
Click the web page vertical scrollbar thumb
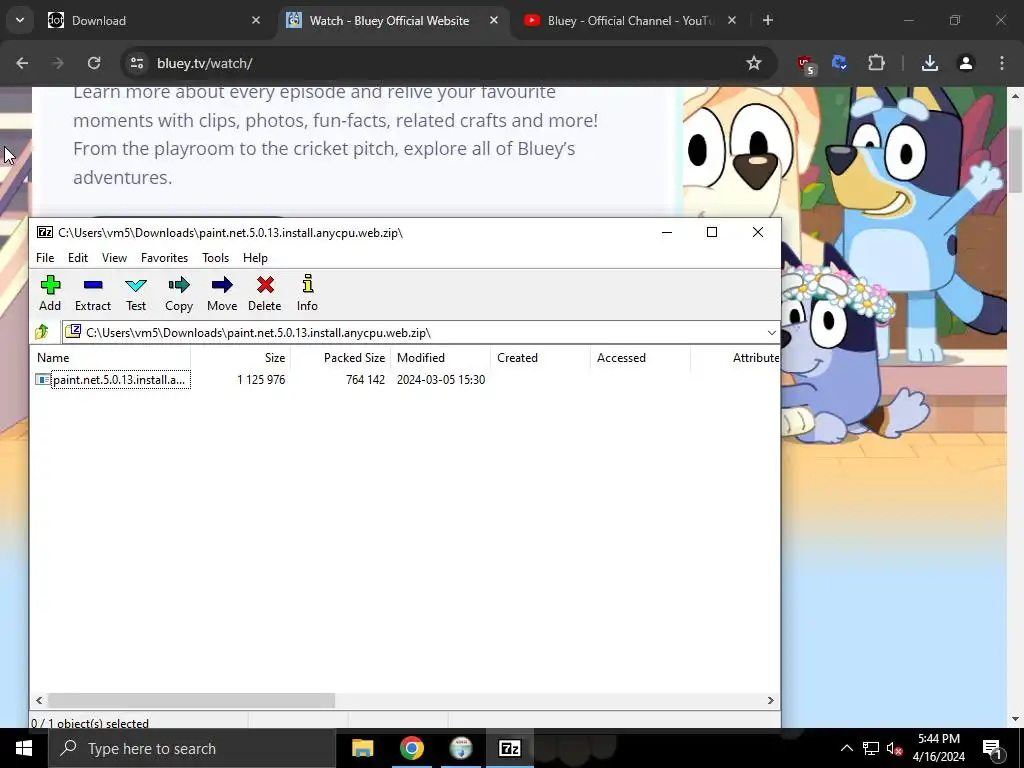tap(1015, 160)
